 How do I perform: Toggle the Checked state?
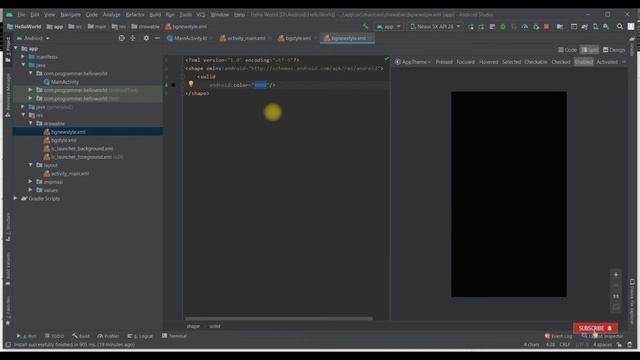click(561, 62)
